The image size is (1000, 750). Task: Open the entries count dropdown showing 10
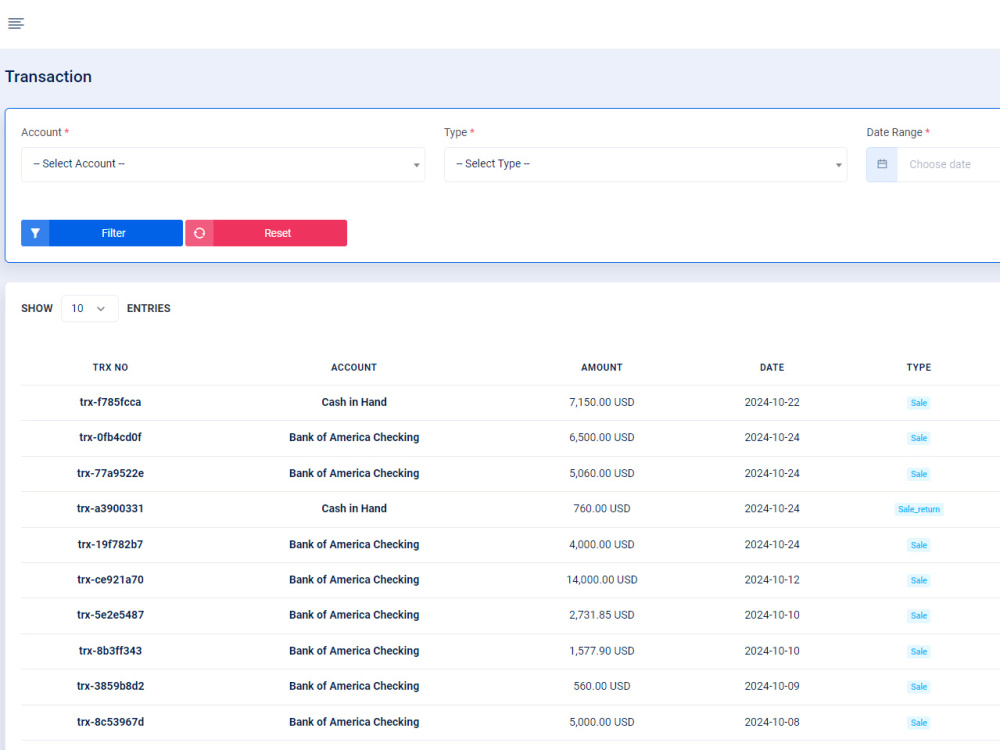tap(89, 309)
